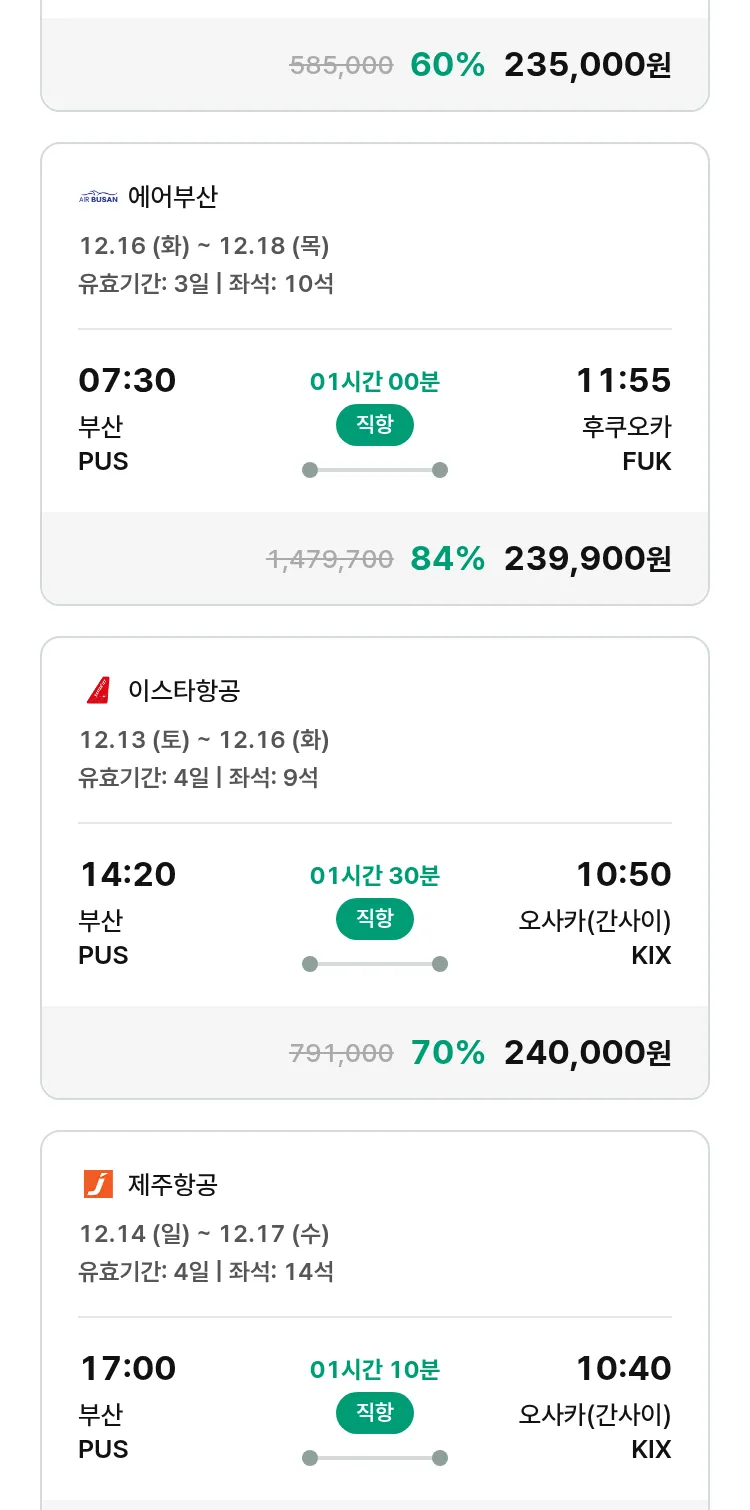Open the 에어부산 airline name

coord(172,197)
